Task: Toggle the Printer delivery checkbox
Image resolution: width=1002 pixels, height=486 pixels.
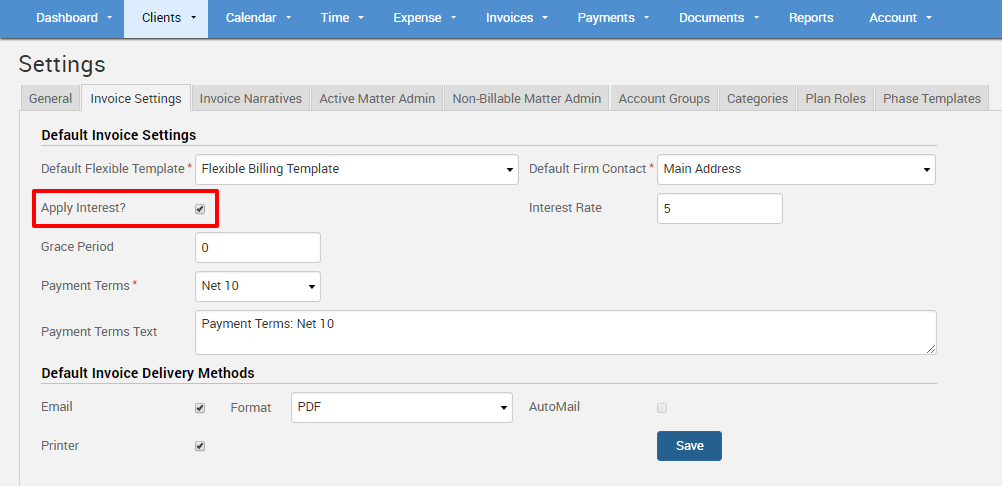Action: click(200, 446)
